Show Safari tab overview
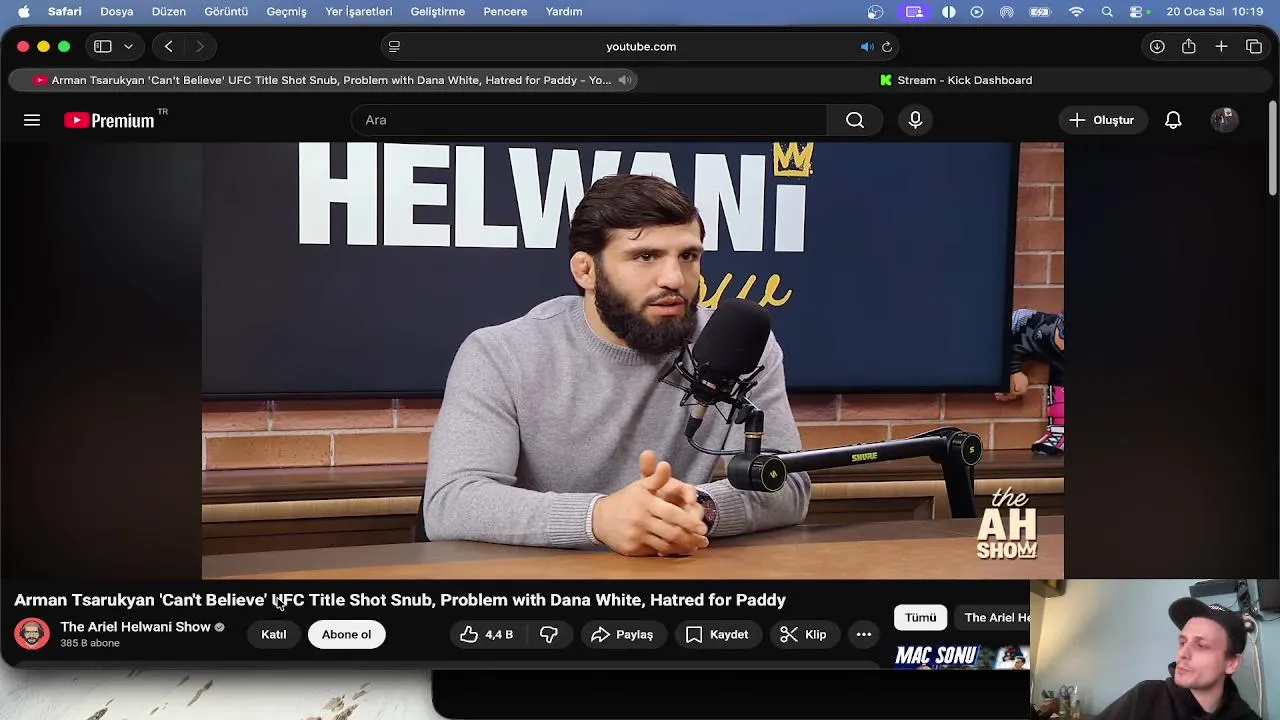The image size is (1280, 720). (1254, 46)
